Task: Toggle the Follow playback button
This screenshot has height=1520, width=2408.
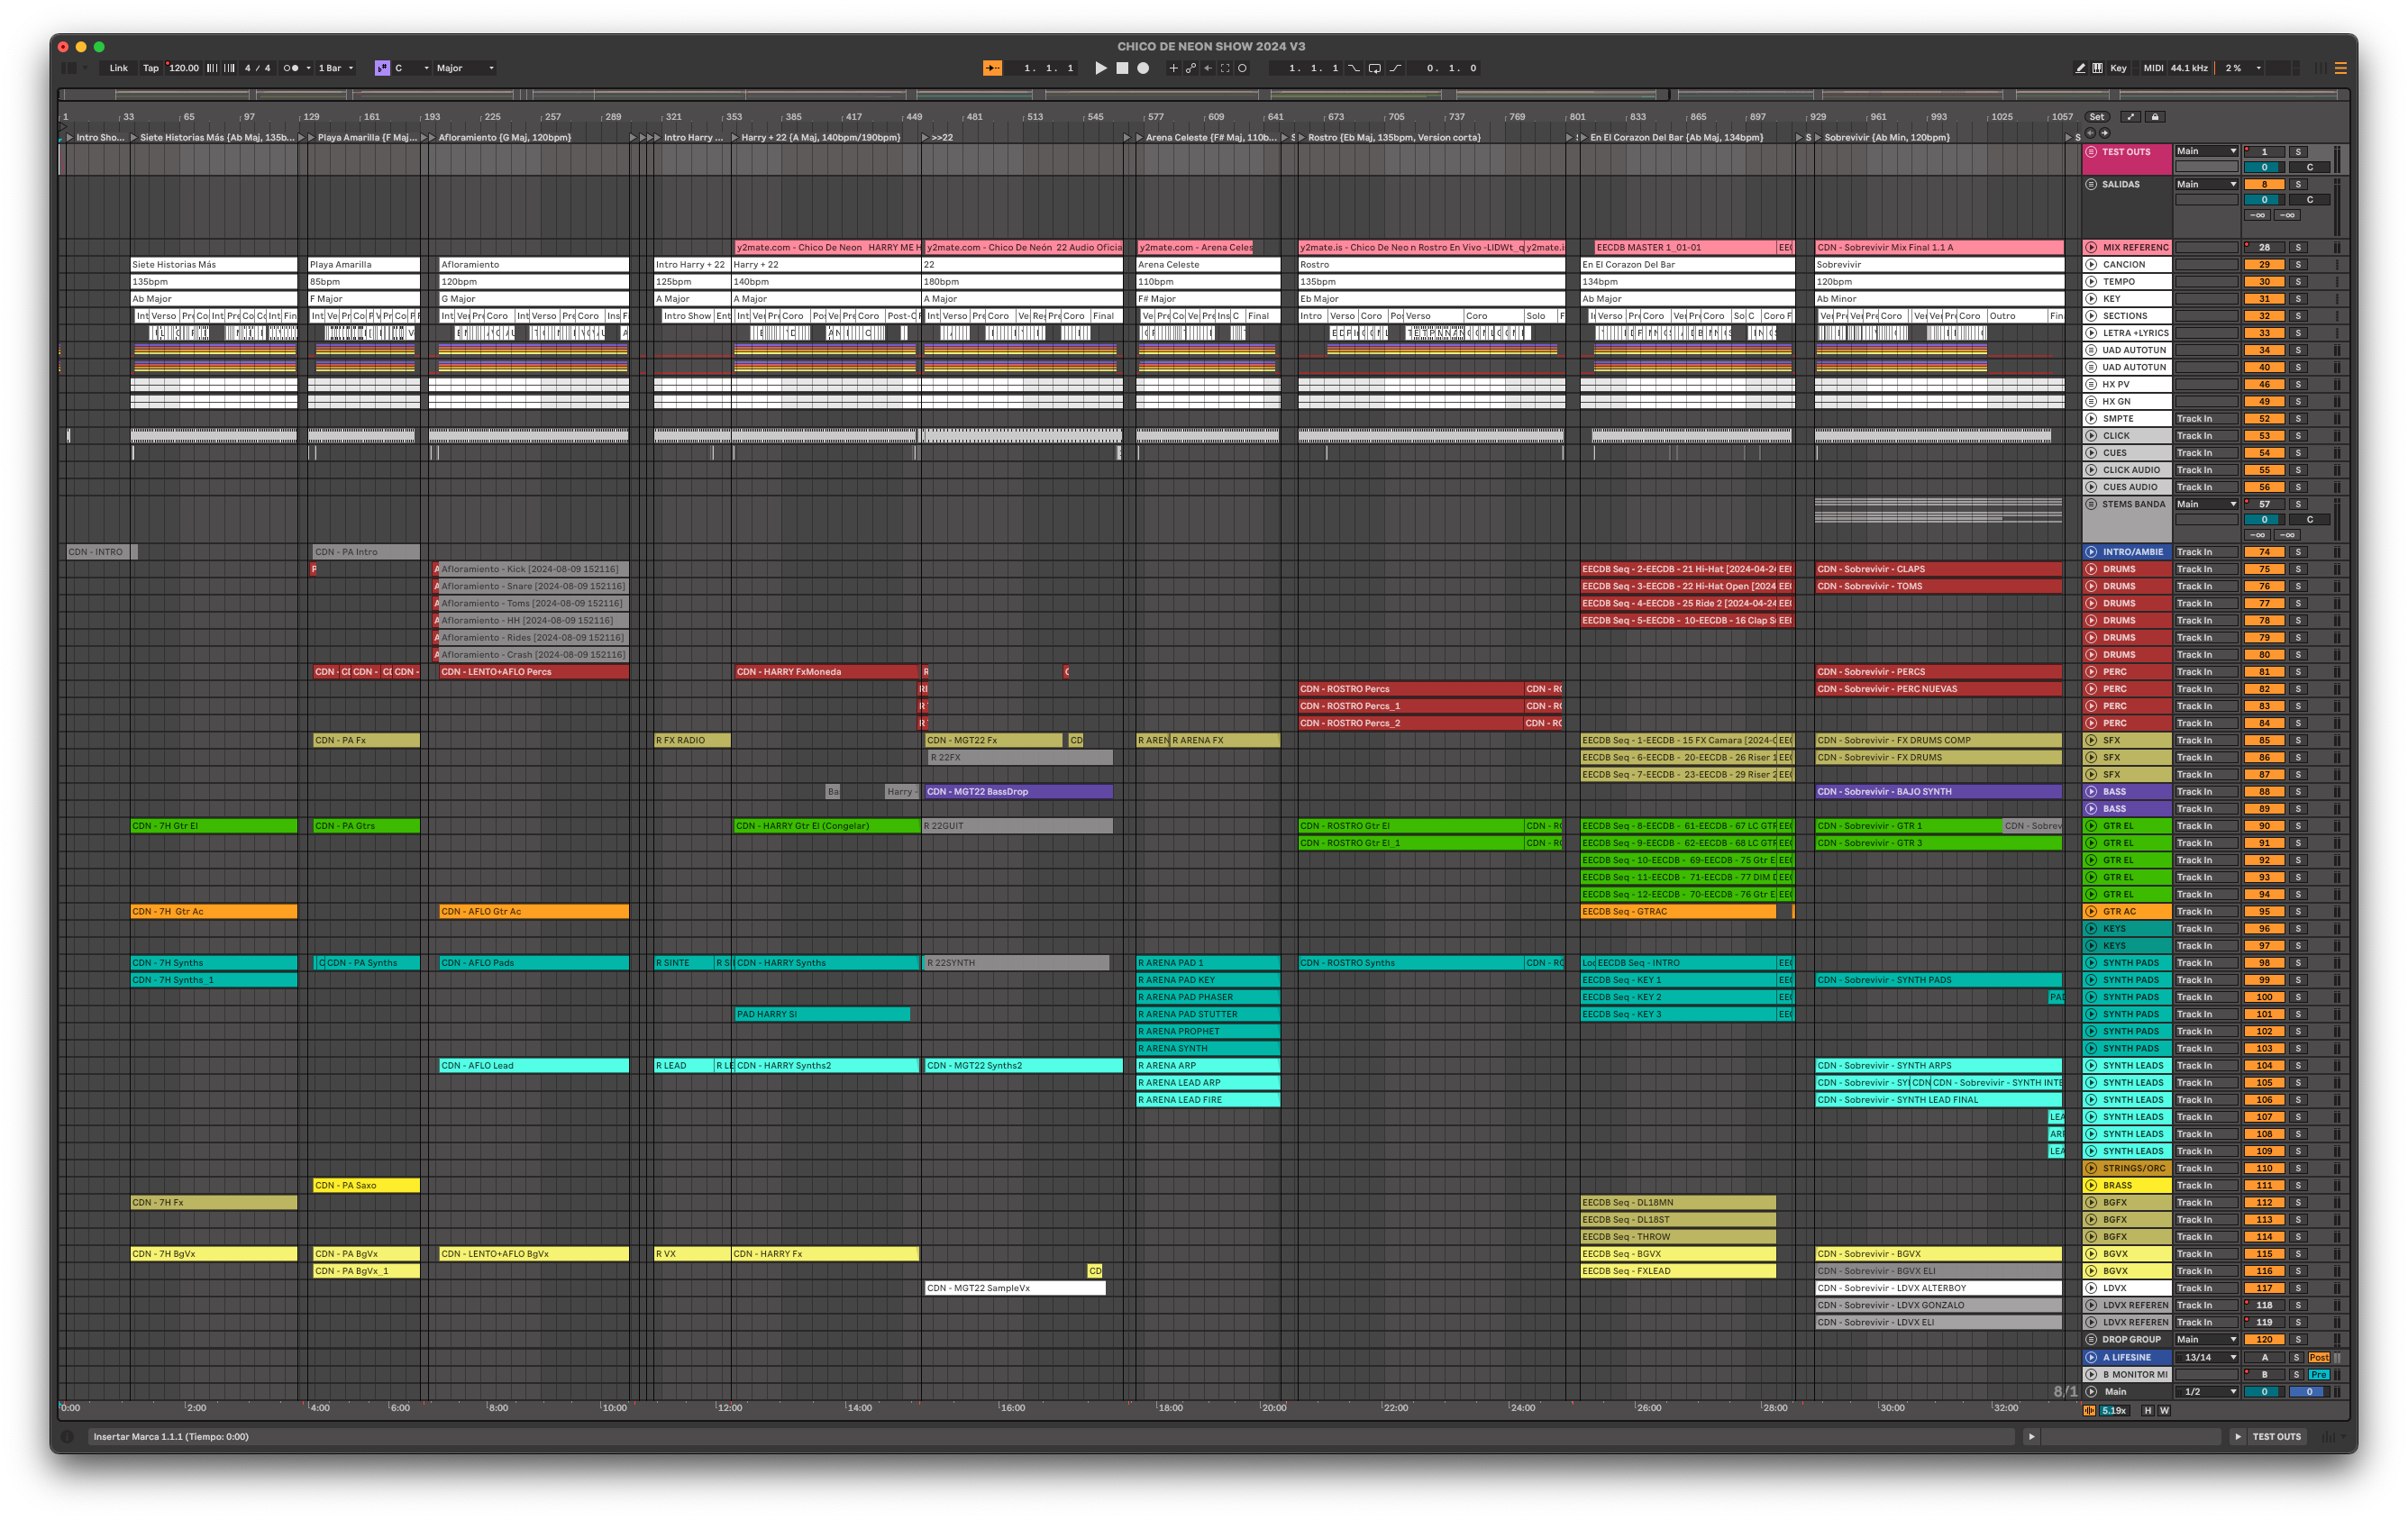Action: click(x=992, y=68)
